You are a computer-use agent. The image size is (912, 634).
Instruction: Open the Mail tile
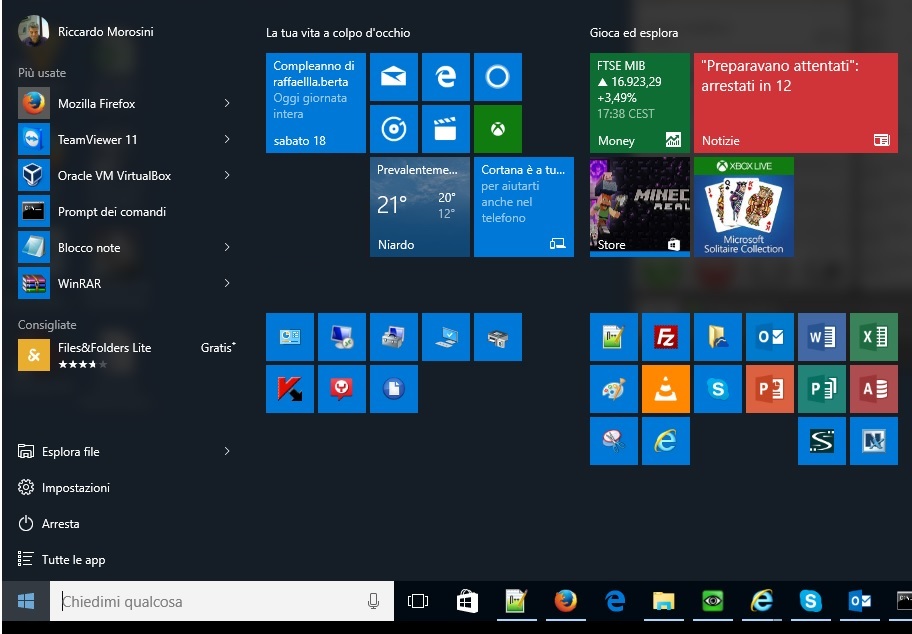coord(394,77)
